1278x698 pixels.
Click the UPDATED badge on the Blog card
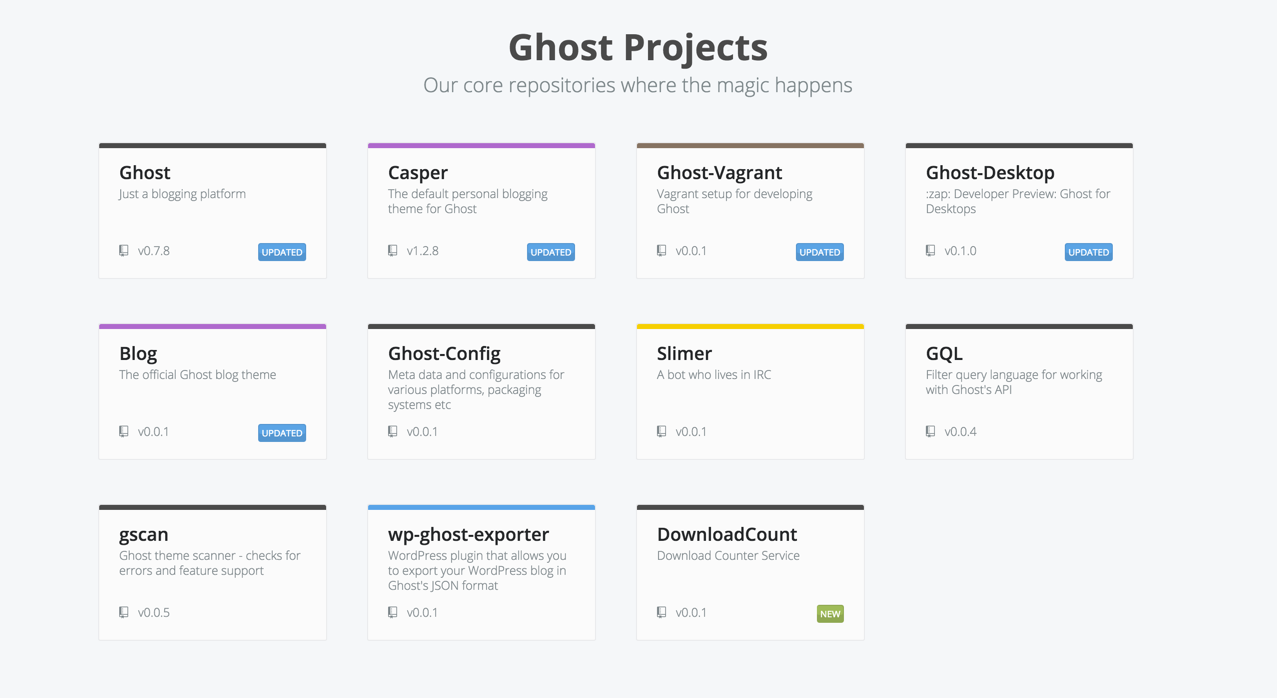coord(282,433)
